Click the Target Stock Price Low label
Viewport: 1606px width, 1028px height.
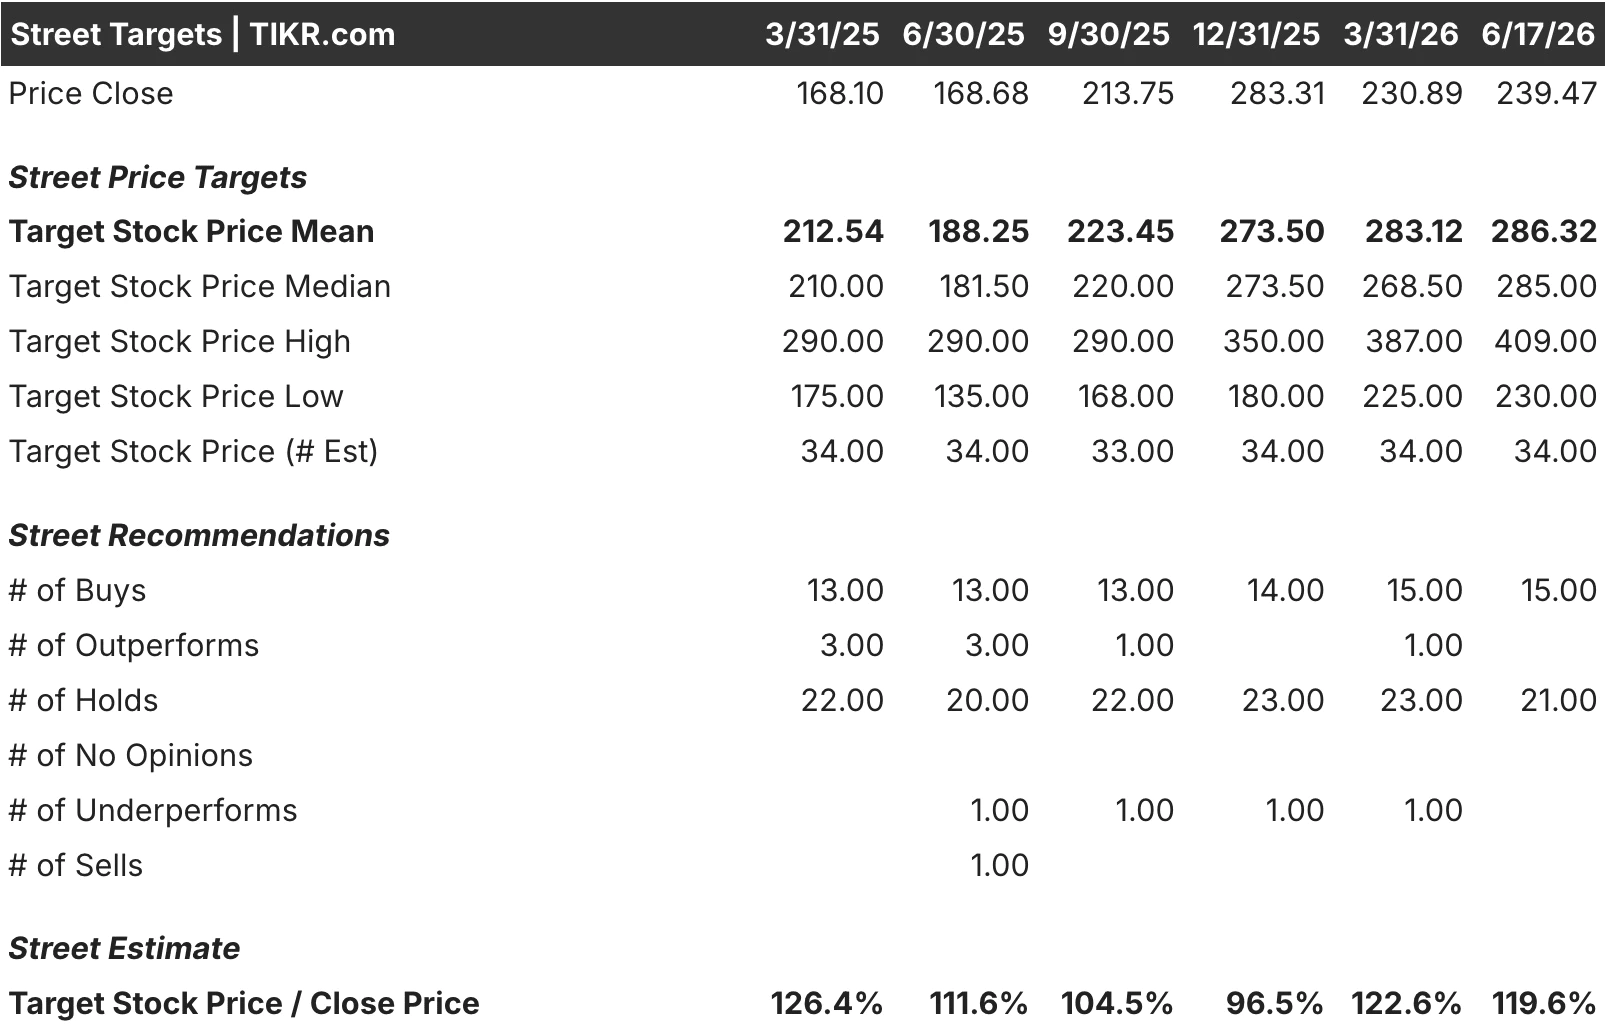(175, 396)
